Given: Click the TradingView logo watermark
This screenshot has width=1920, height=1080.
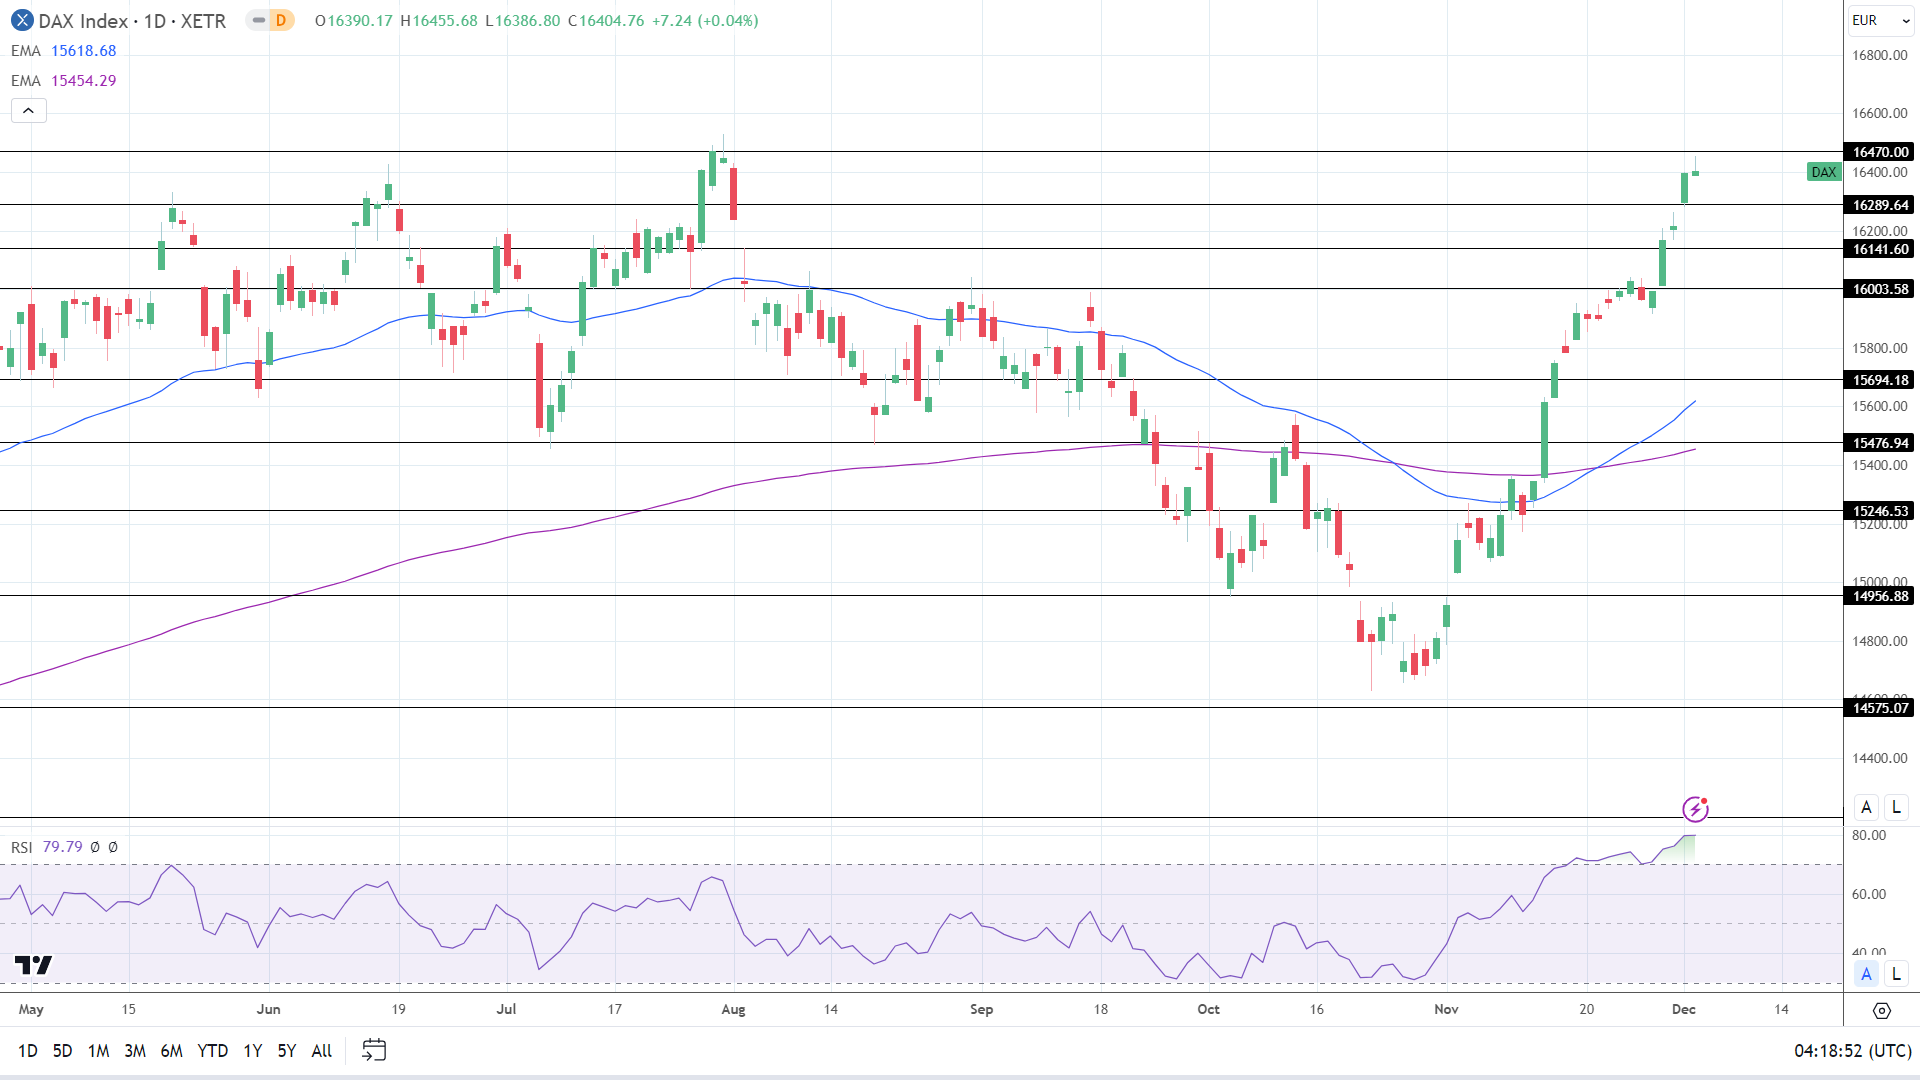Looking at the screenshot, I should coord(33,965).
